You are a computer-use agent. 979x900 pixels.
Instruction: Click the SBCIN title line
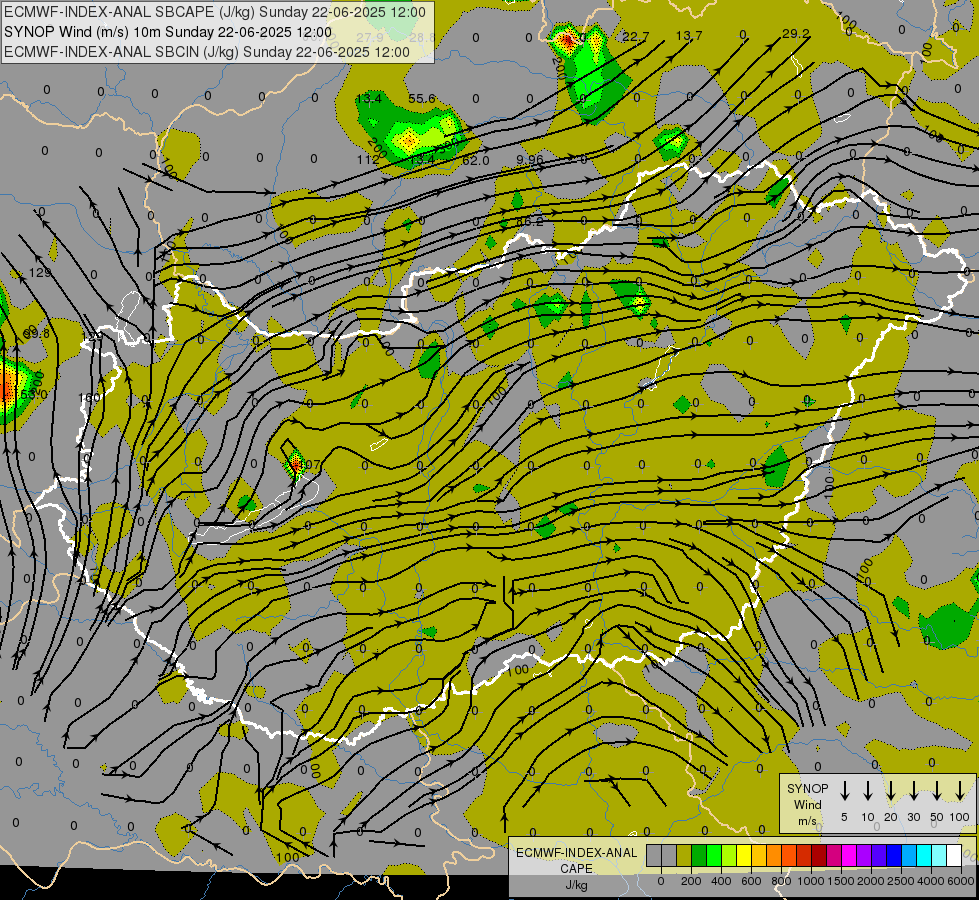click(207, 52)
